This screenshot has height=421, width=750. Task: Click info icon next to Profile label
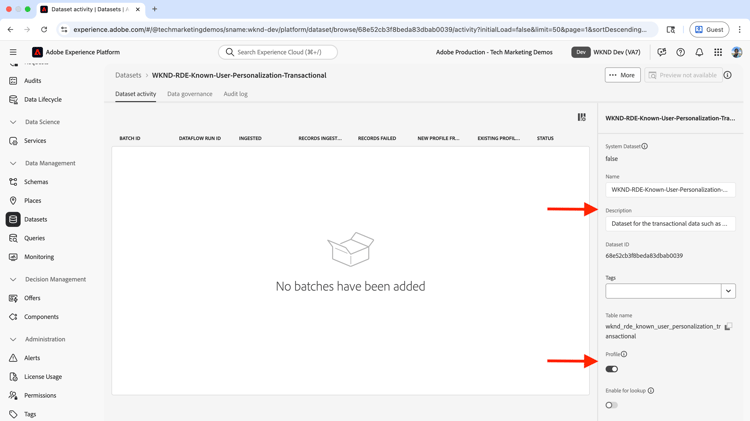coord(624,354)
